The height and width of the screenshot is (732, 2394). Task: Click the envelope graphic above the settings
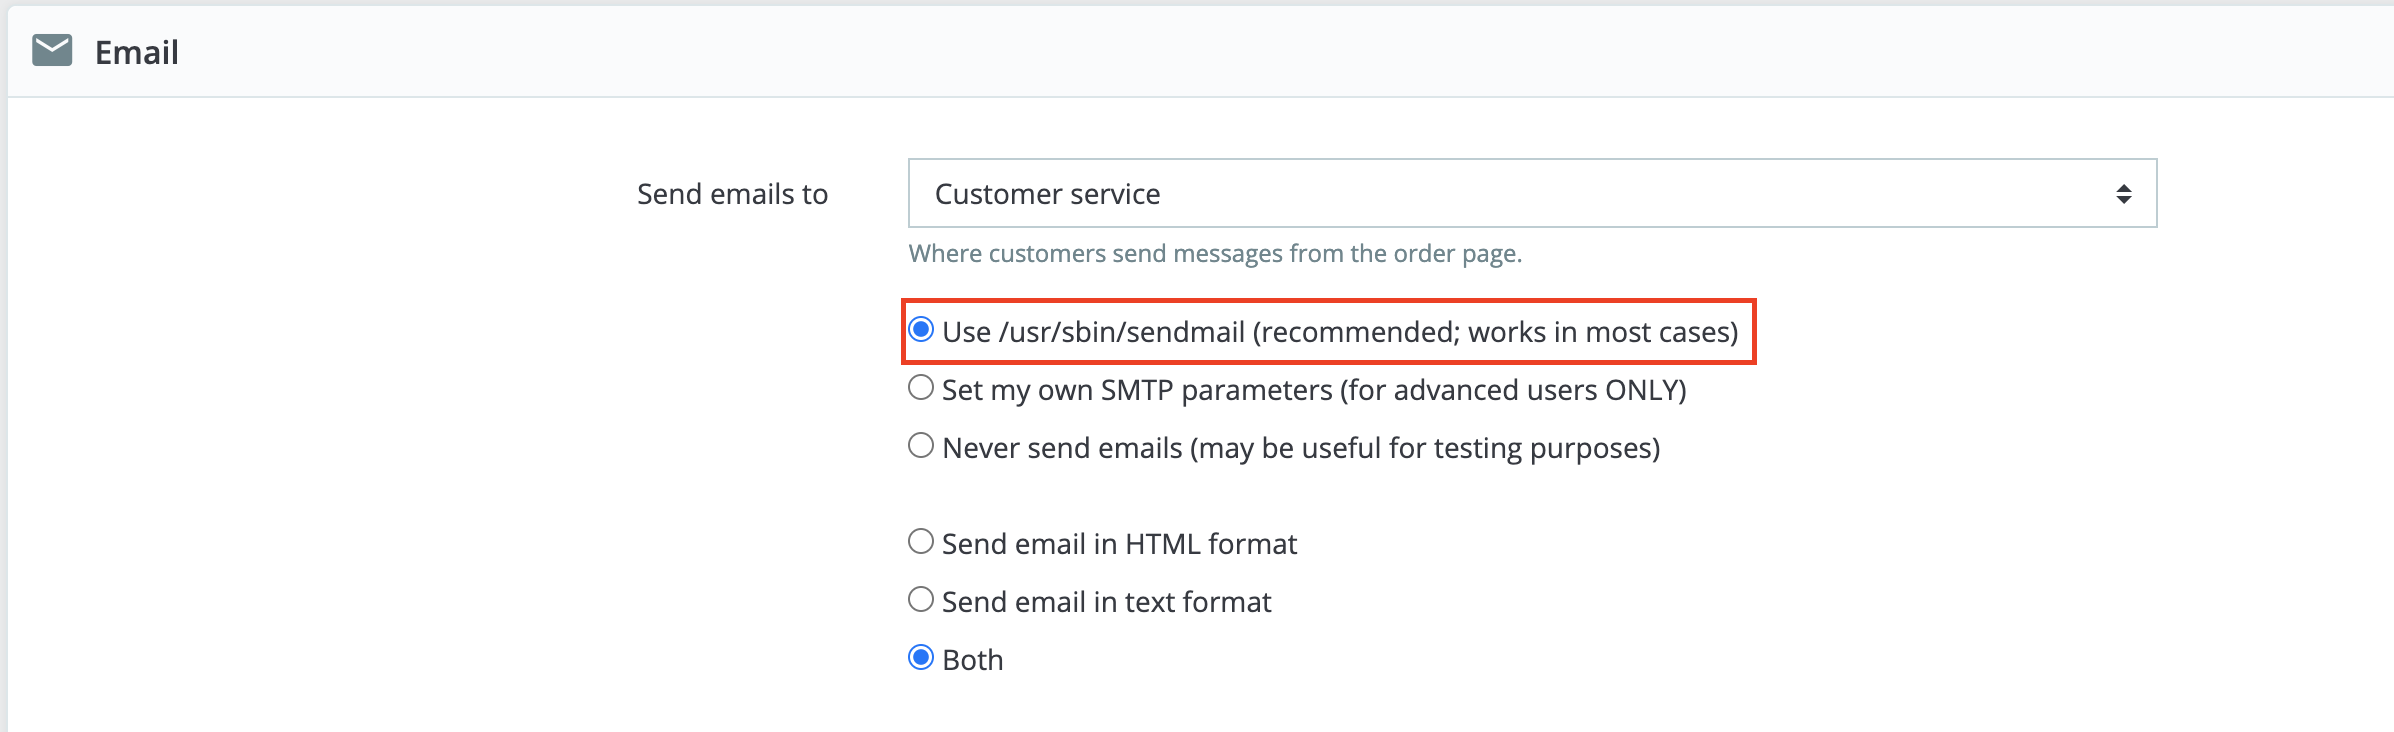click(x=52, y=49)
